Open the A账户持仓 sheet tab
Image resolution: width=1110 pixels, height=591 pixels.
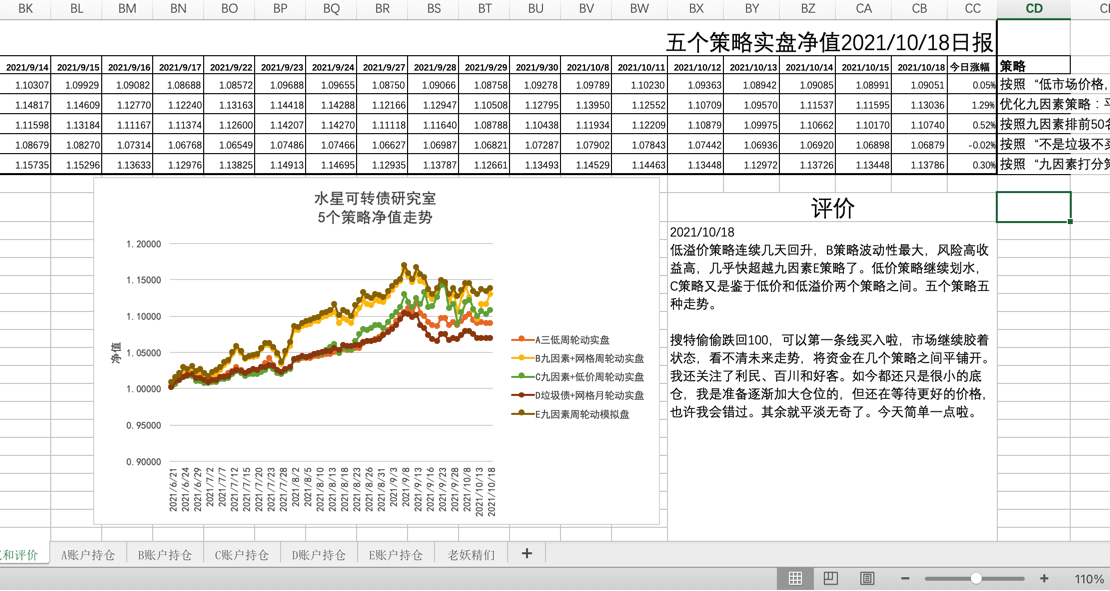point(88,555)
